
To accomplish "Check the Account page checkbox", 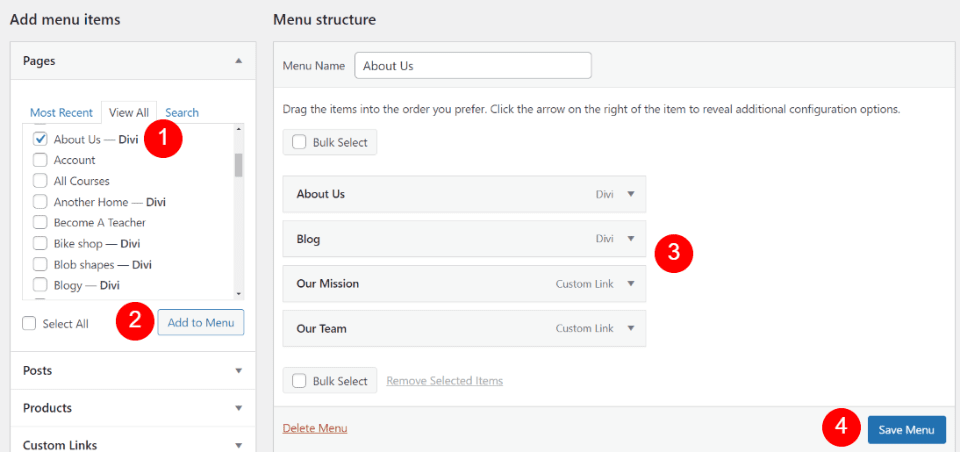I will coord(41,160).
